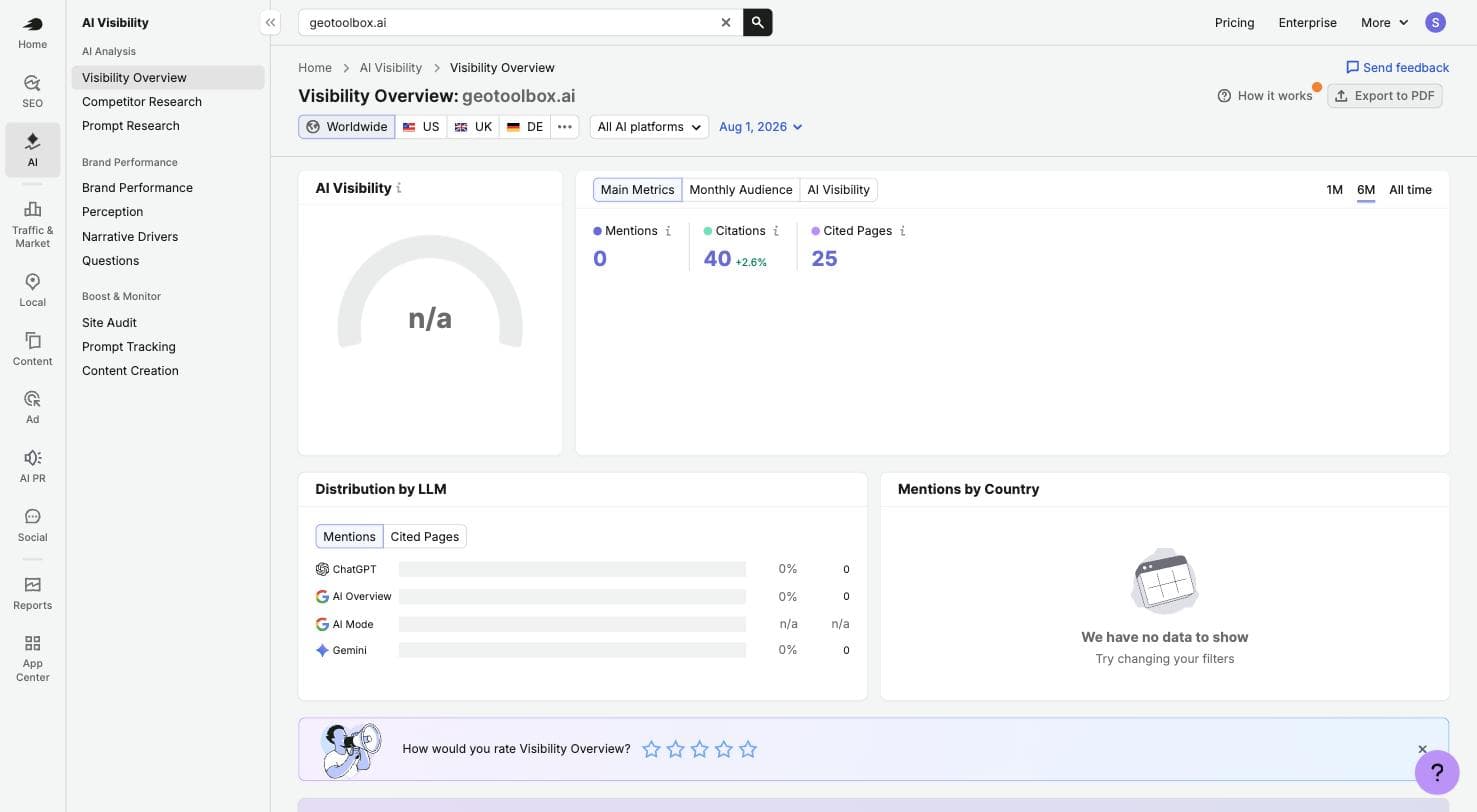The height and width of the screenshot is (812, 1477).
Task: Select the Worldwide region filter
Action: (x=347, y=127)
